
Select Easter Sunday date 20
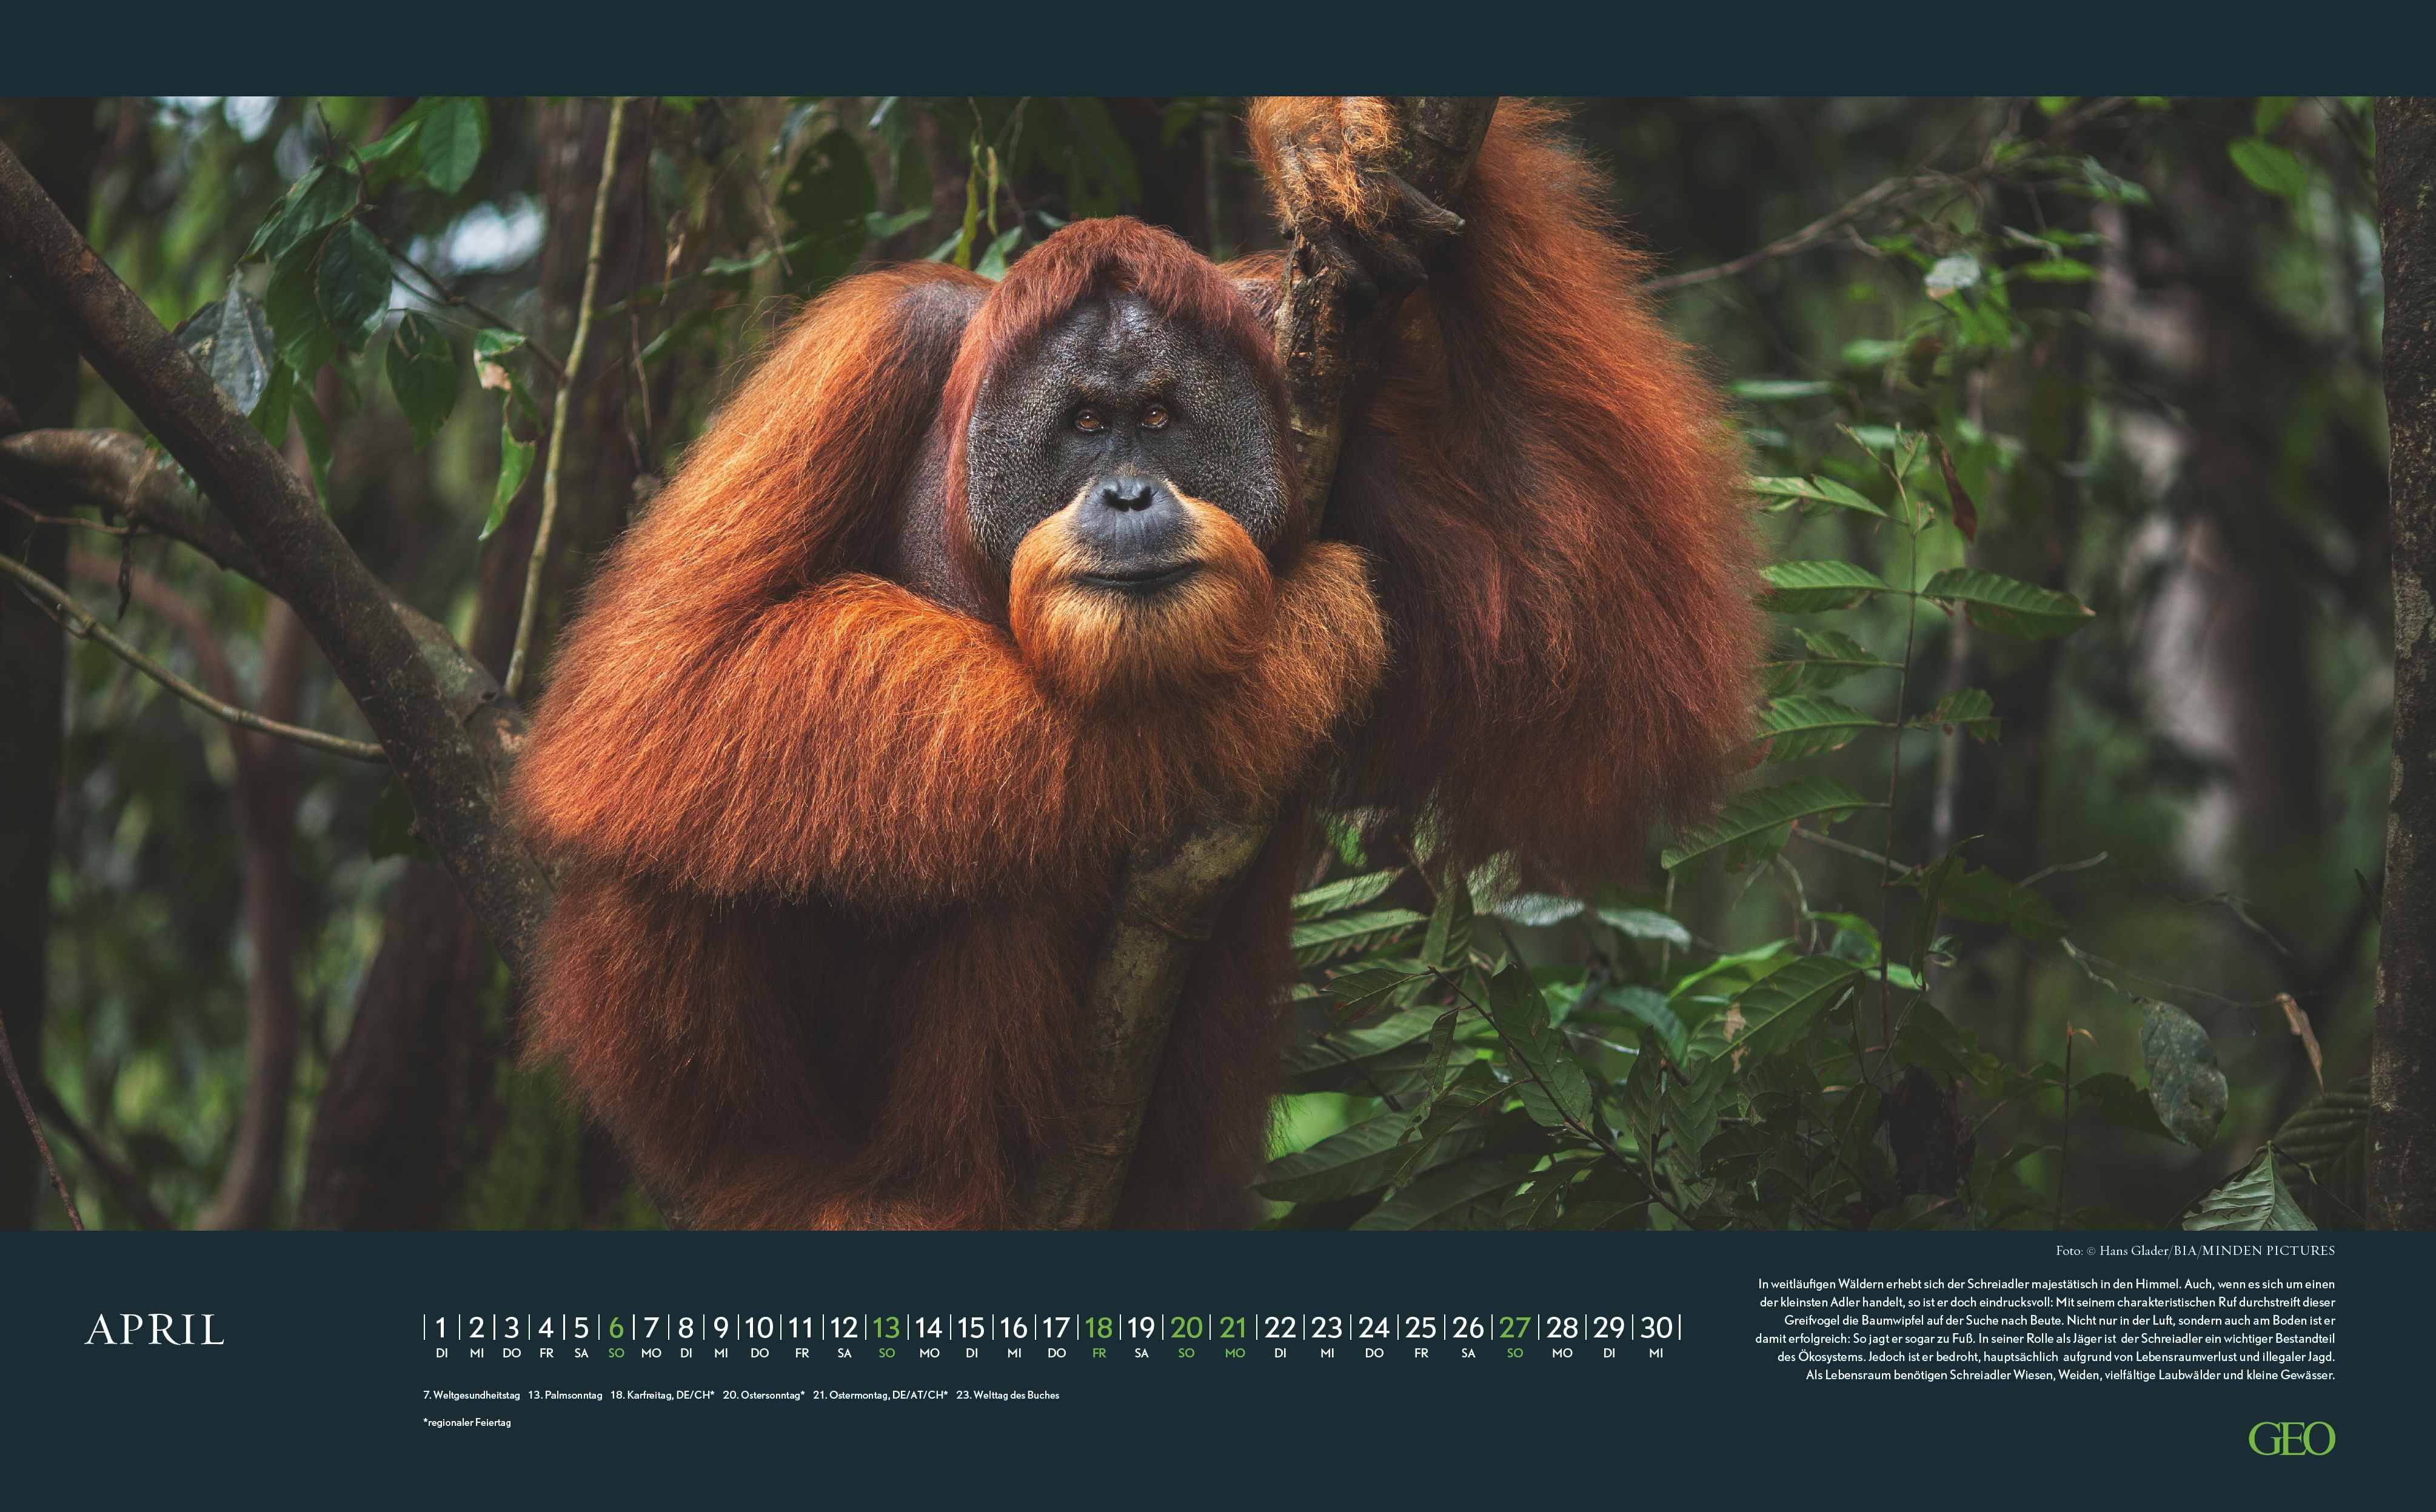[x=1186, y=1328]
